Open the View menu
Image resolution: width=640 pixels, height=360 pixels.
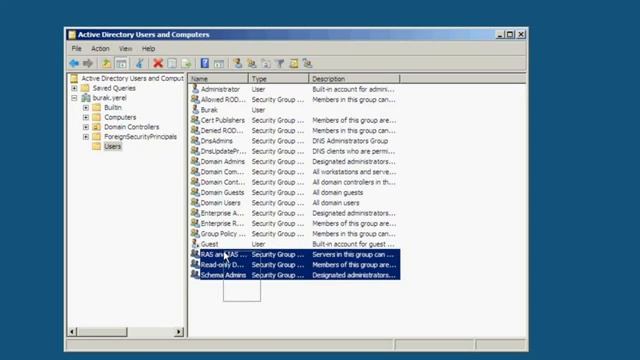tap(125, 49)
